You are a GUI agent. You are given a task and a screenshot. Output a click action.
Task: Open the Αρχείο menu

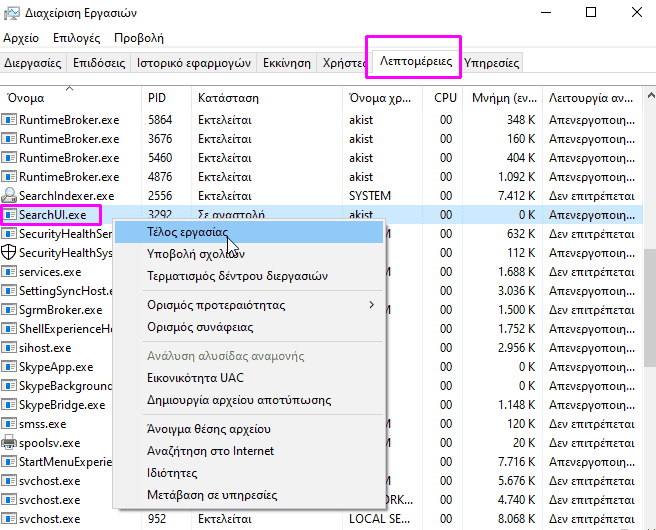(x=21, y=38)
